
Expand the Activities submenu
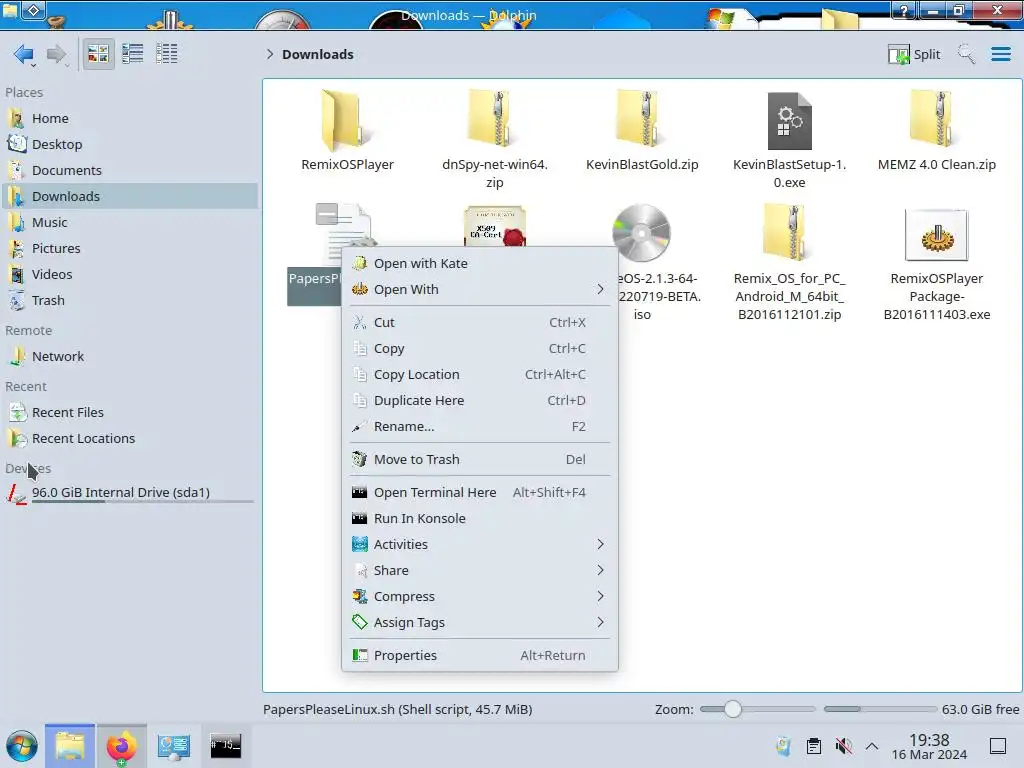tap(479, 545)
